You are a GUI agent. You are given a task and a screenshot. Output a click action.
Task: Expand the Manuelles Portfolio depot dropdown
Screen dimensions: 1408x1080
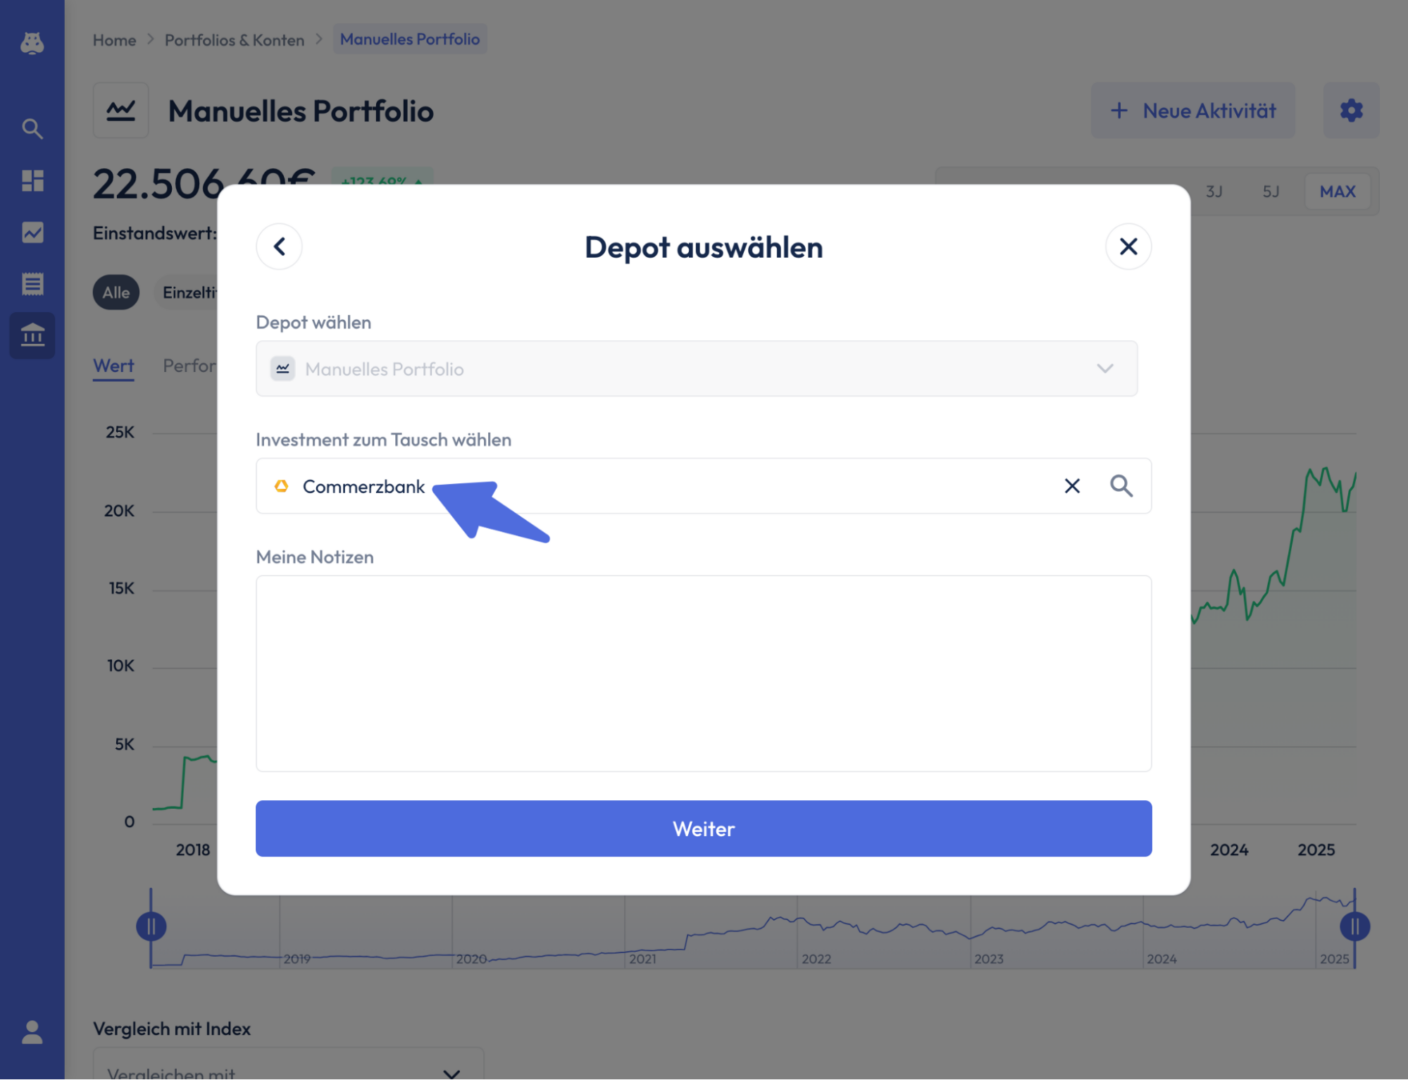pyautogui.click(x=696, y=368)
